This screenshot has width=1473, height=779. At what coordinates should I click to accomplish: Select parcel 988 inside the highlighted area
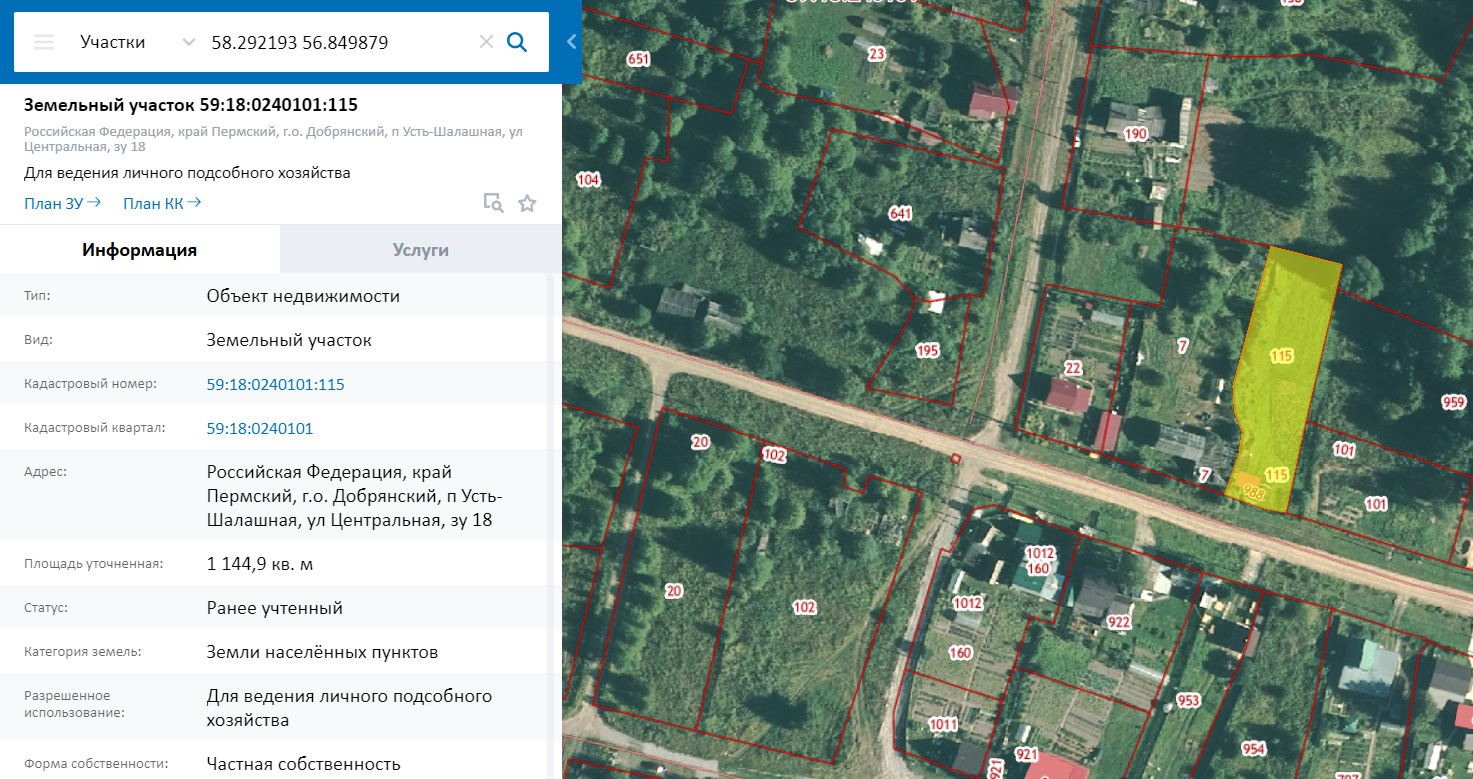coord(1253,491)
